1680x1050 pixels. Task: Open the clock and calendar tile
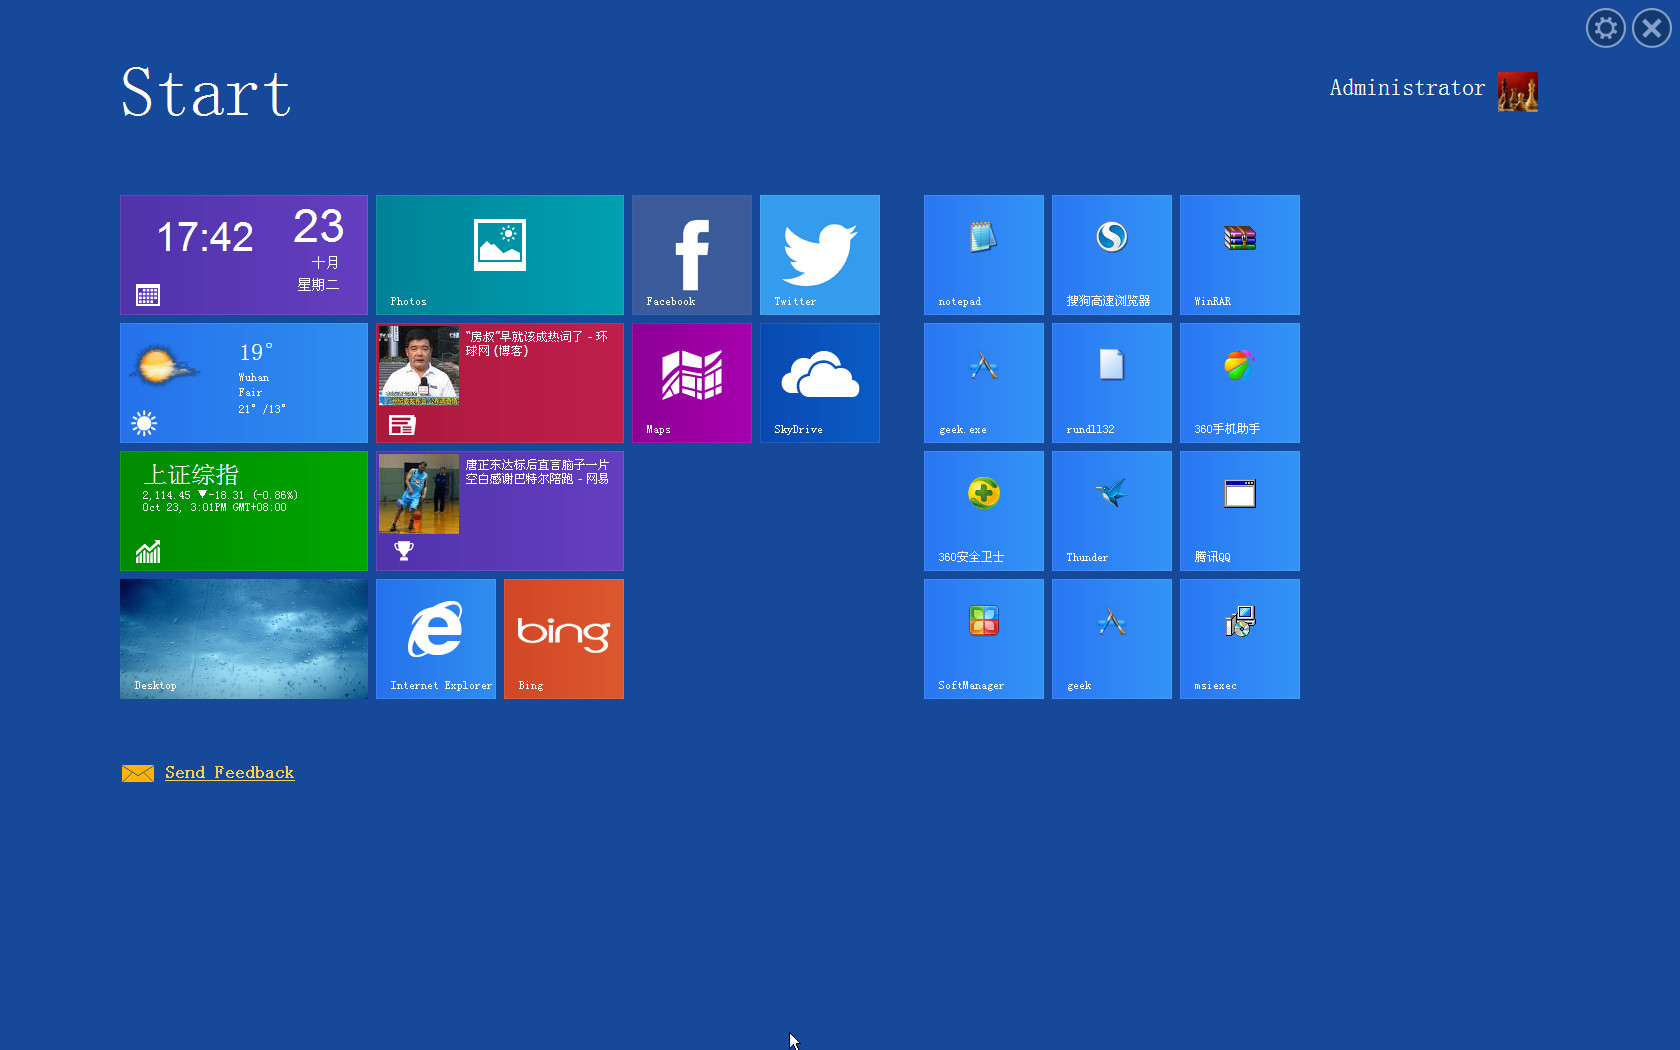244,255
